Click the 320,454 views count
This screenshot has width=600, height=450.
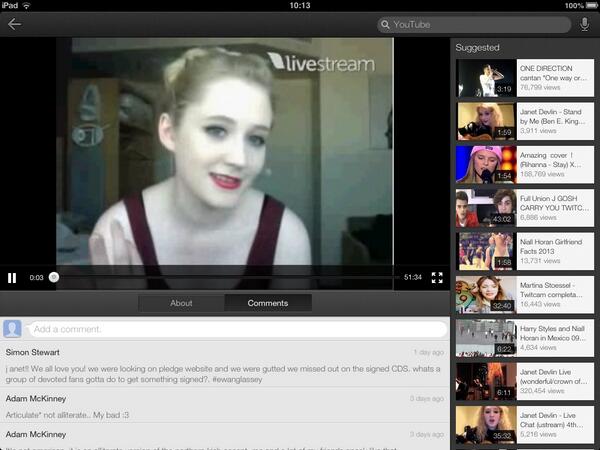pos(542,391)
